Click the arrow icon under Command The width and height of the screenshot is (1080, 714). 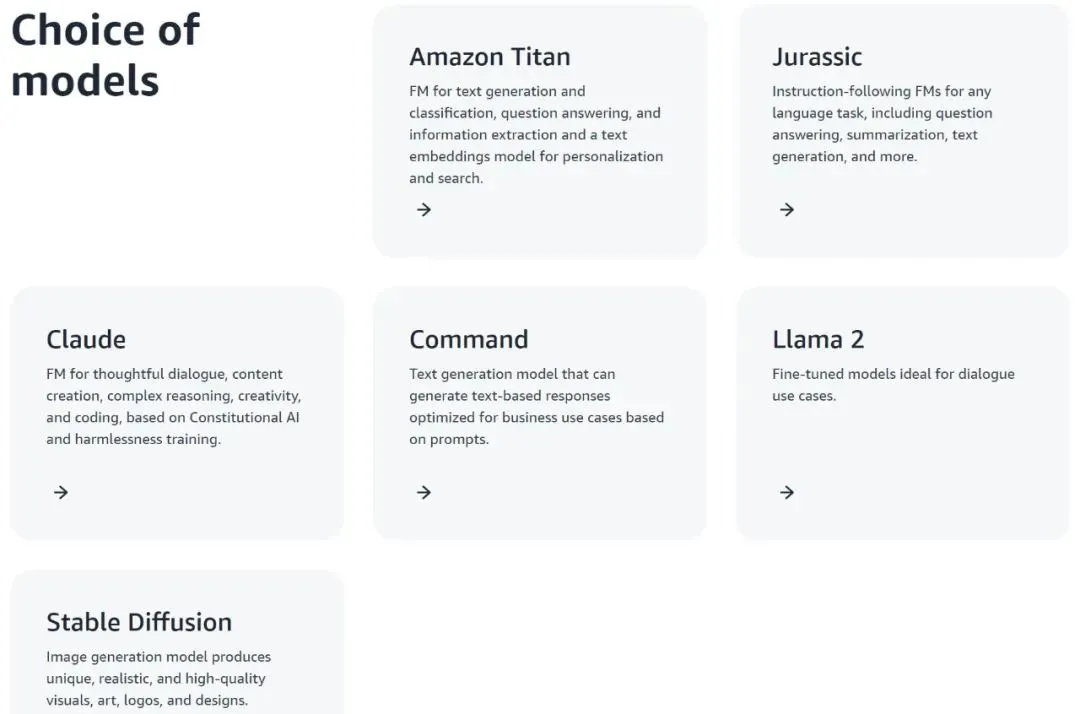(x=424, y=492)
